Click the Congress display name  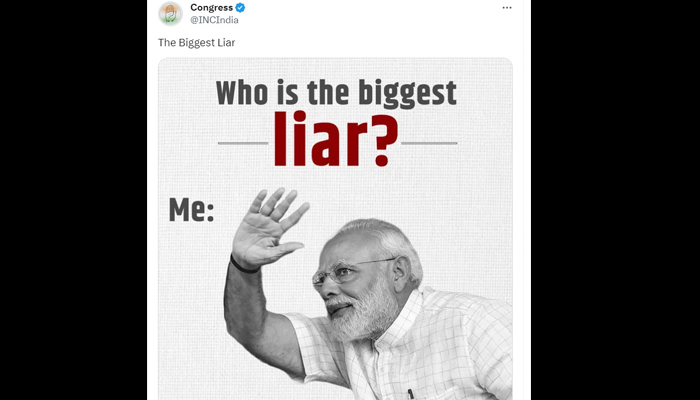point(212,8)
